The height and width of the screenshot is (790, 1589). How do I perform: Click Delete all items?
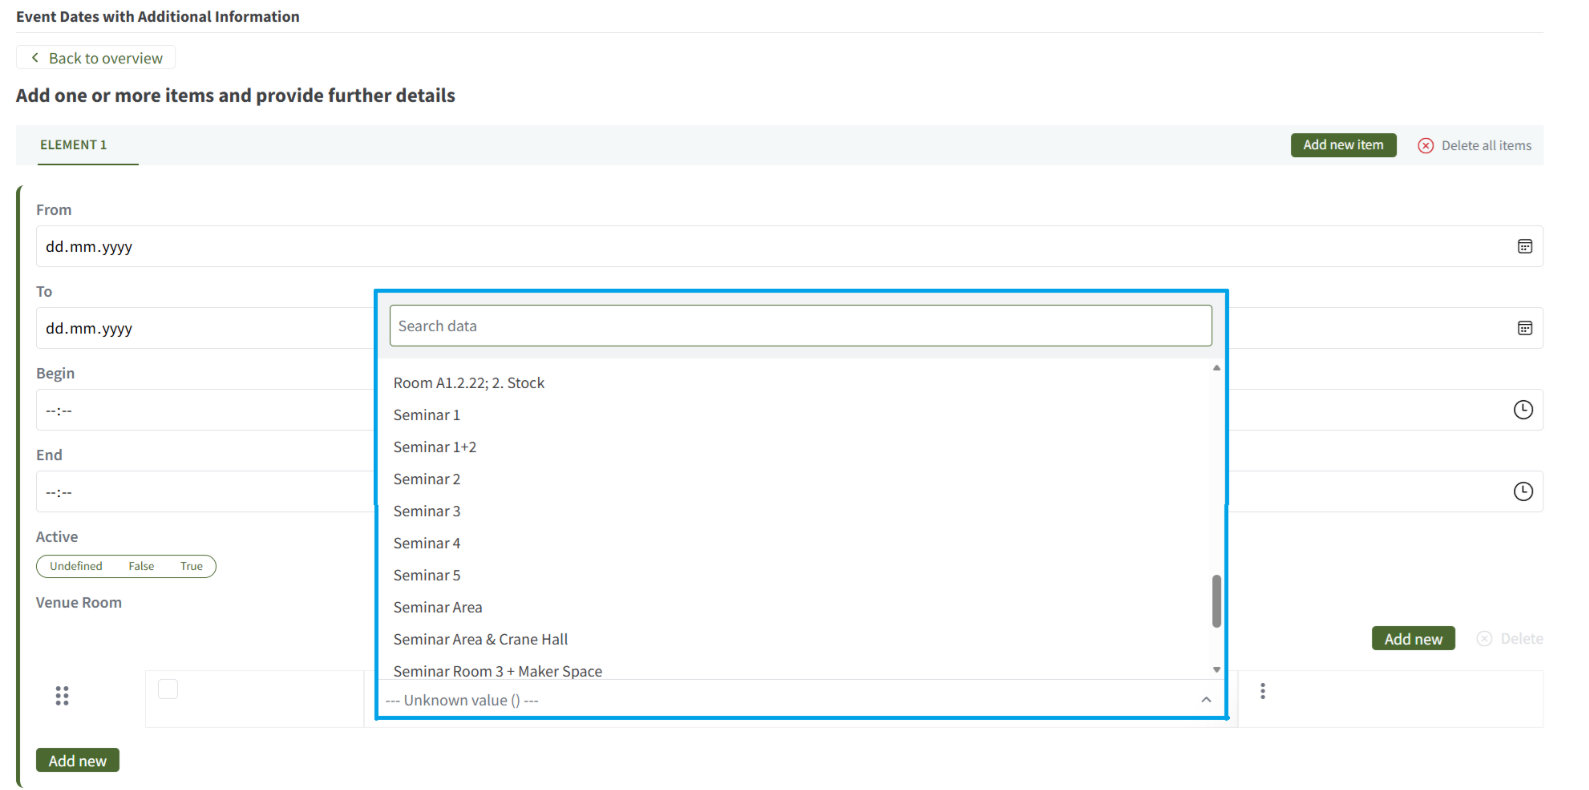1475,146
